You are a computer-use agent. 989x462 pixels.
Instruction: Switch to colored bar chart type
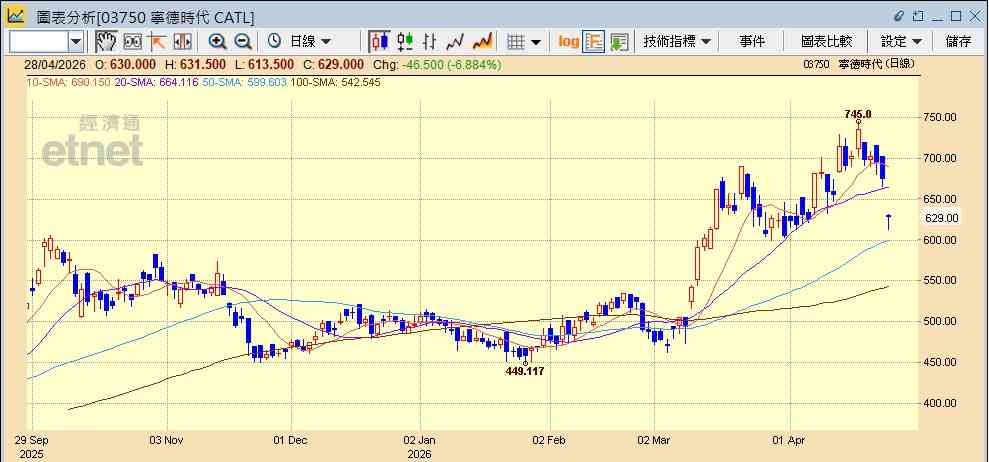click(x=405, y=42)
